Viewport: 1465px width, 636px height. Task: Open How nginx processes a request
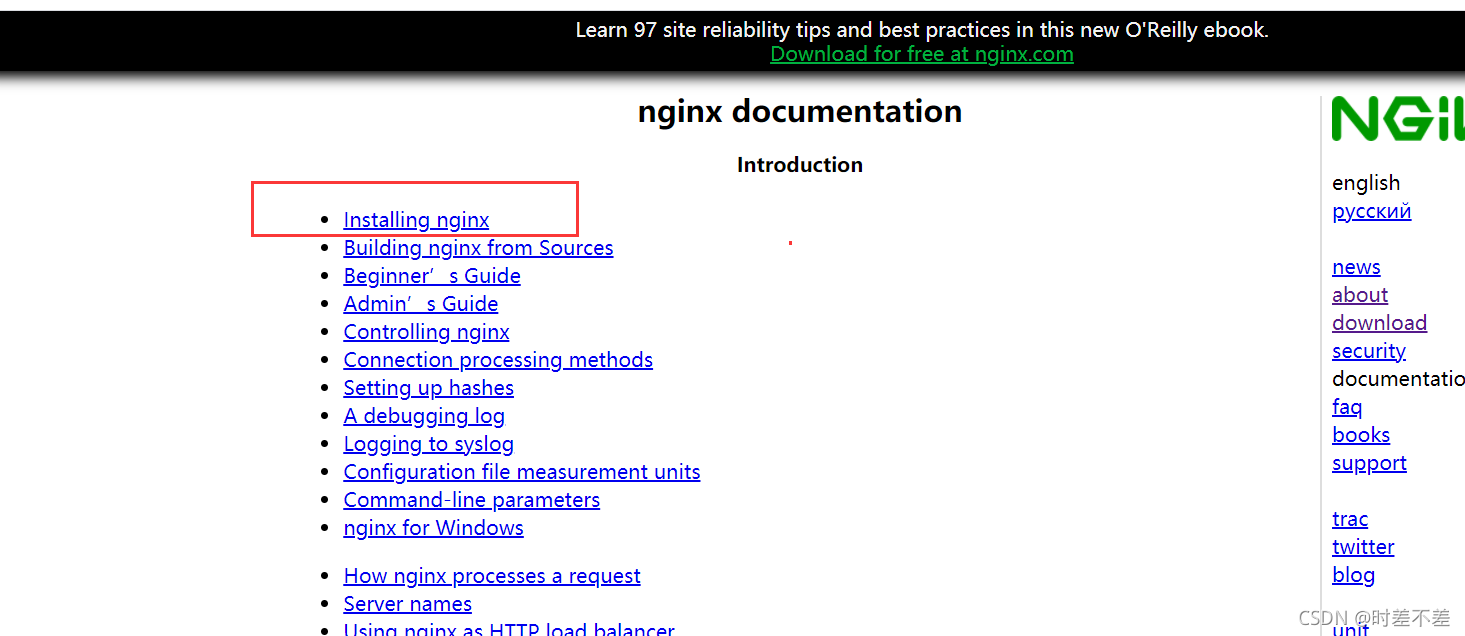click(x=492, y=576)
